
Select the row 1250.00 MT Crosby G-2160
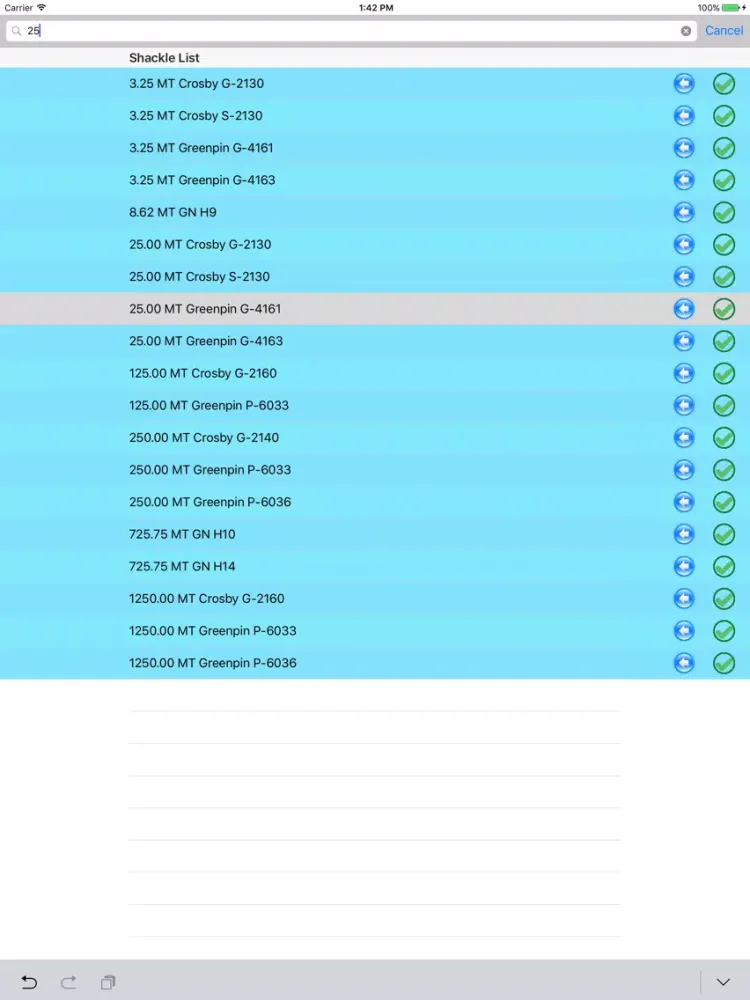(375, 599)
